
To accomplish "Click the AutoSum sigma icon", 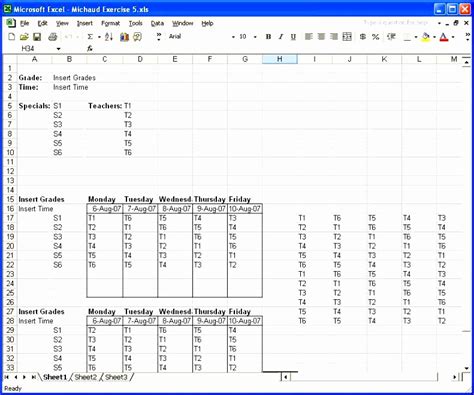I will (90, 37).
